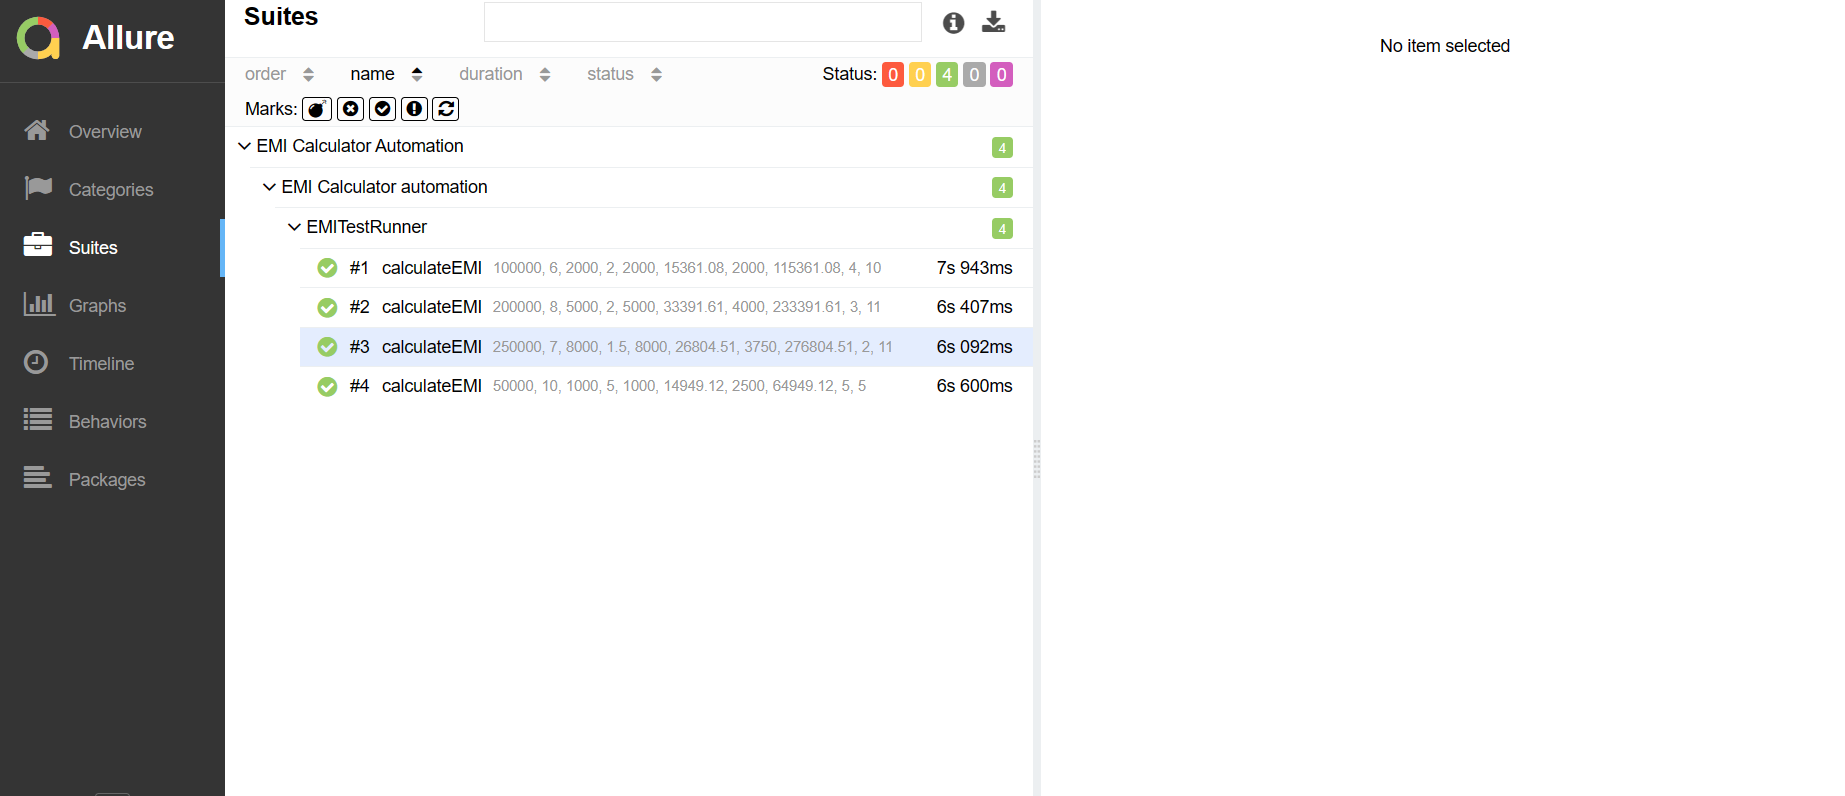This screenshot has height=796, width=1845.
Task: Click the bar chart icon beside Graphs
Action: click(39, 303)
